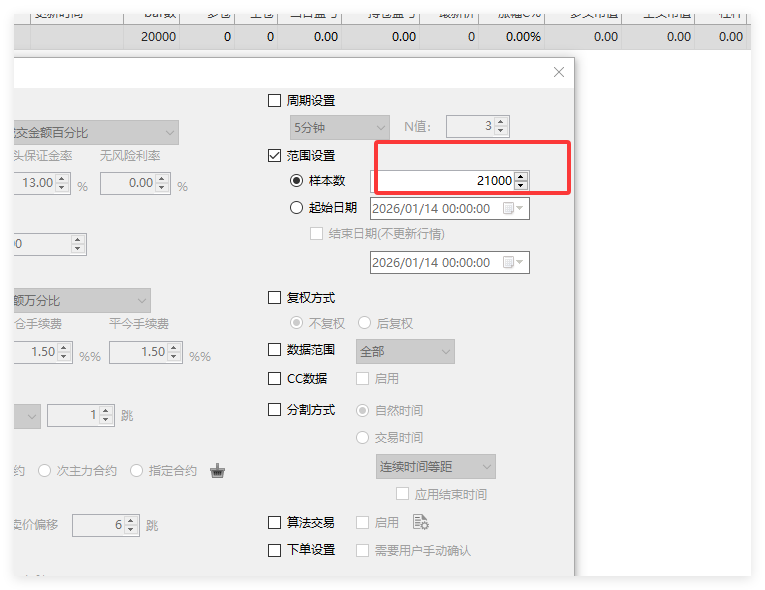765x590 pixels.
Task: Click the basket icon beside 指定合约
Action: click(x=218, y=471)
